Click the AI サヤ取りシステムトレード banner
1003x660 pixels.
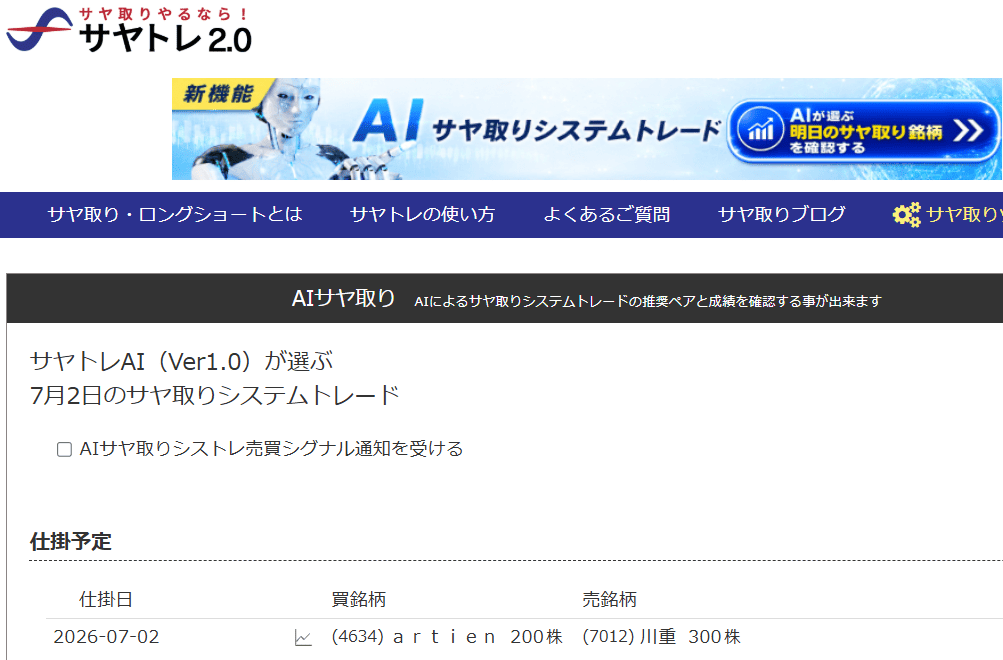pos(587,129)
